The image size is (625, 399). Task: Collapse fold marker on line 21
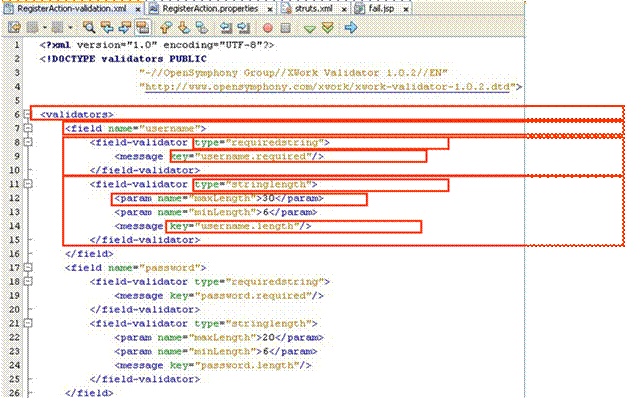click(28, 323)
